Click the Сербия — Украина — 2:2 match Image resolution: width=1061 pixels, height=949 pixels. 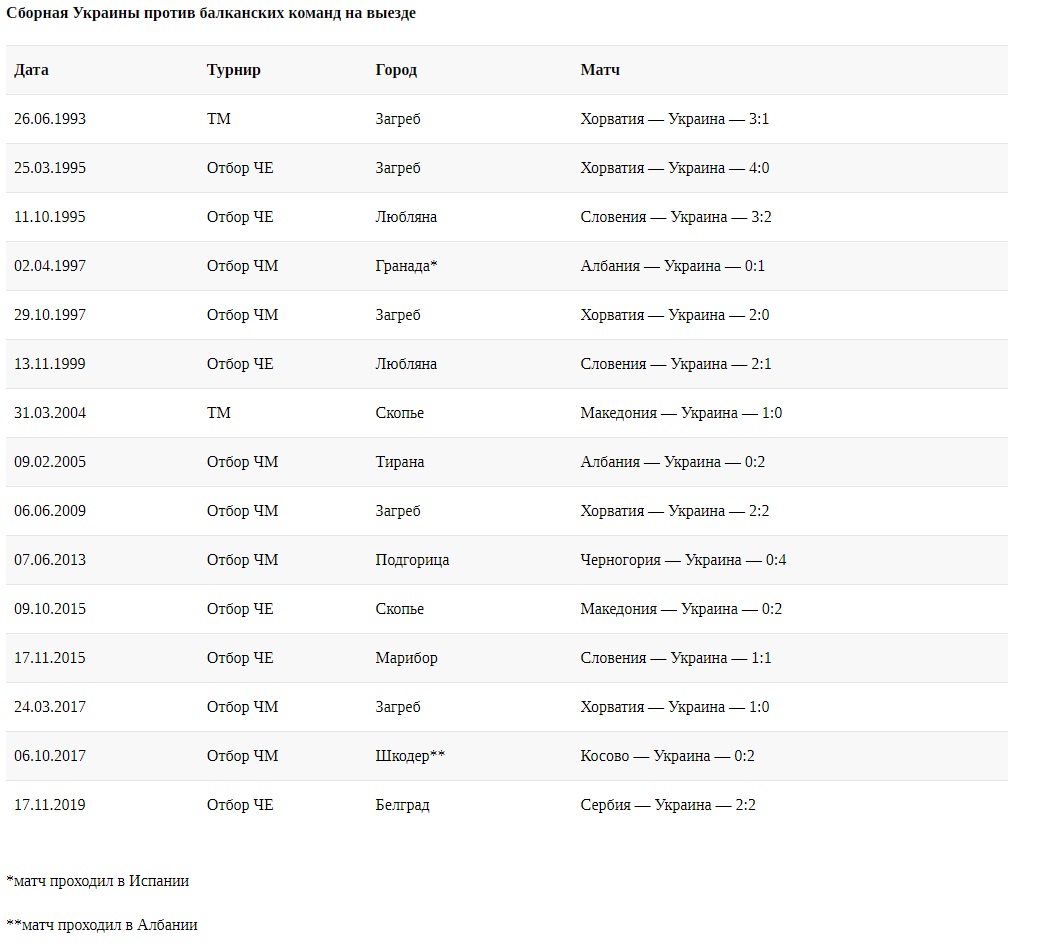[668, 805]
